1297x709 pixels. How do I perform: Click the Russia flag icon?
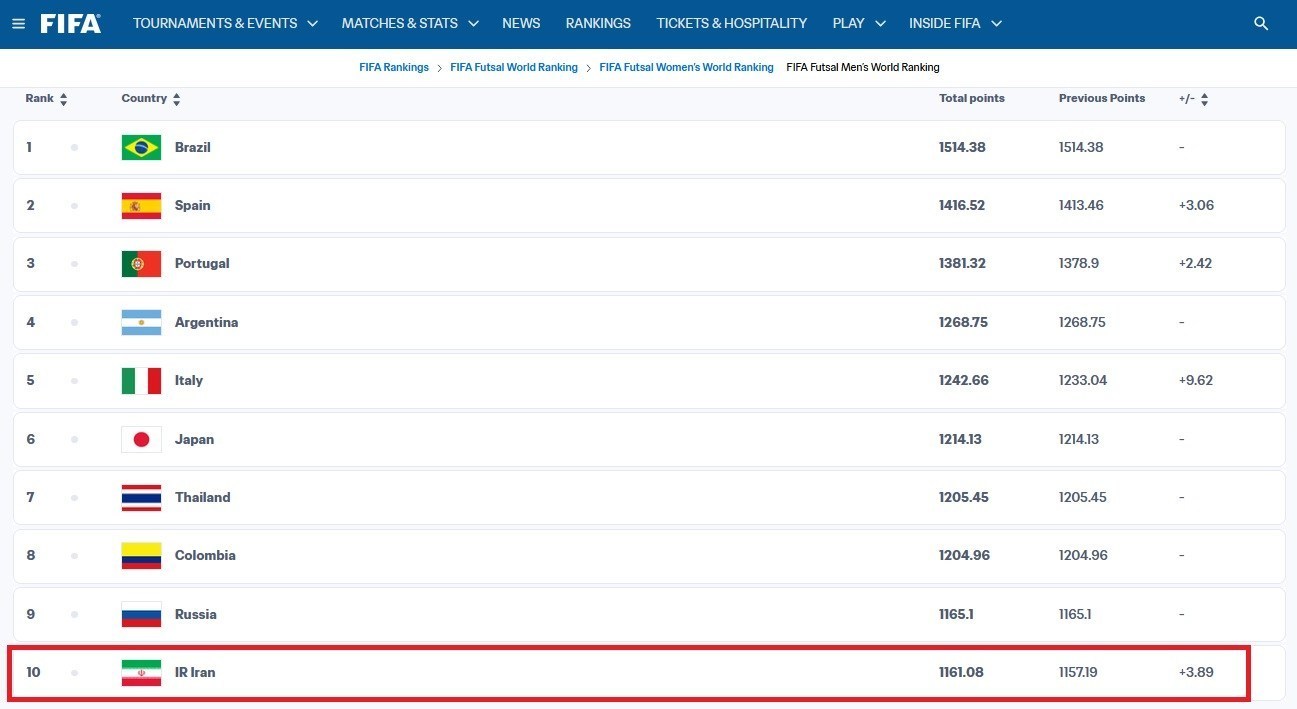pos(141,614)
